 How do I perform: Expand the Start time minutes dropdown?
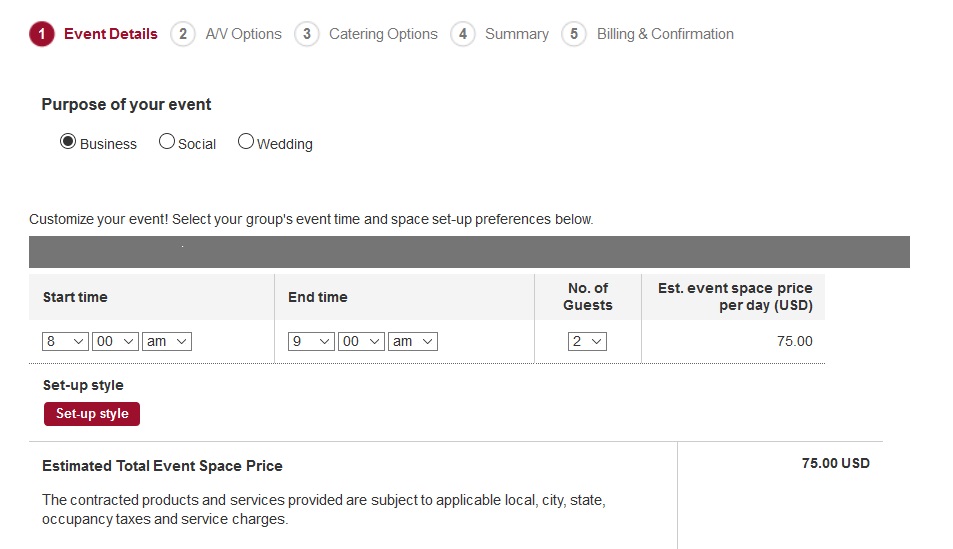[x=115, y=341]
